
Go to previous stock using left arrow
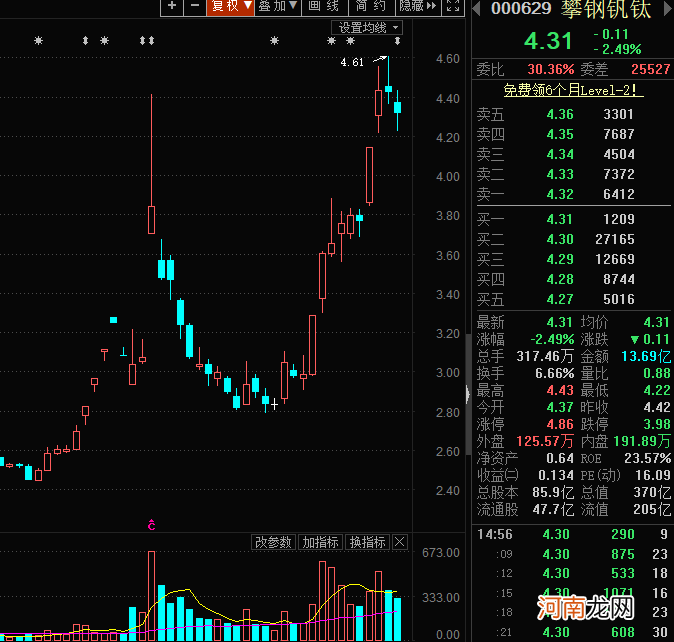(x=477, y=8)
